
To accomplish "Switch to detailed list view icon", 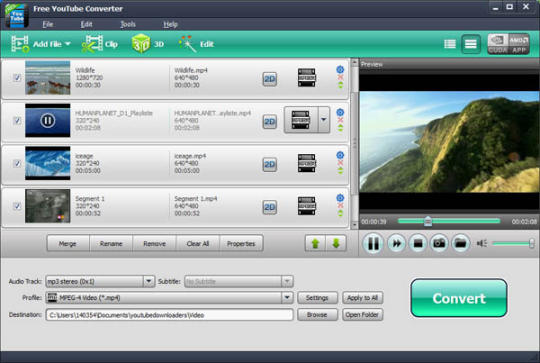I will pyautogui.click(x=450, y=44).
